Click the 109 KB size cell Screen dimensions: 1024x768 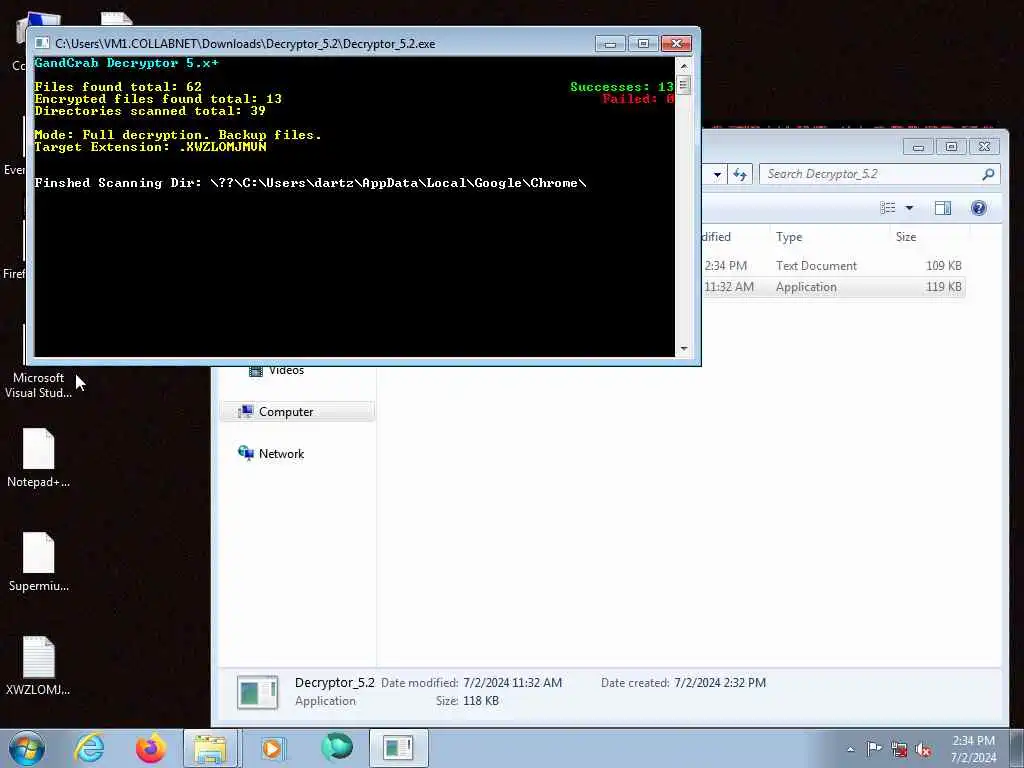[x=944, y=266]
